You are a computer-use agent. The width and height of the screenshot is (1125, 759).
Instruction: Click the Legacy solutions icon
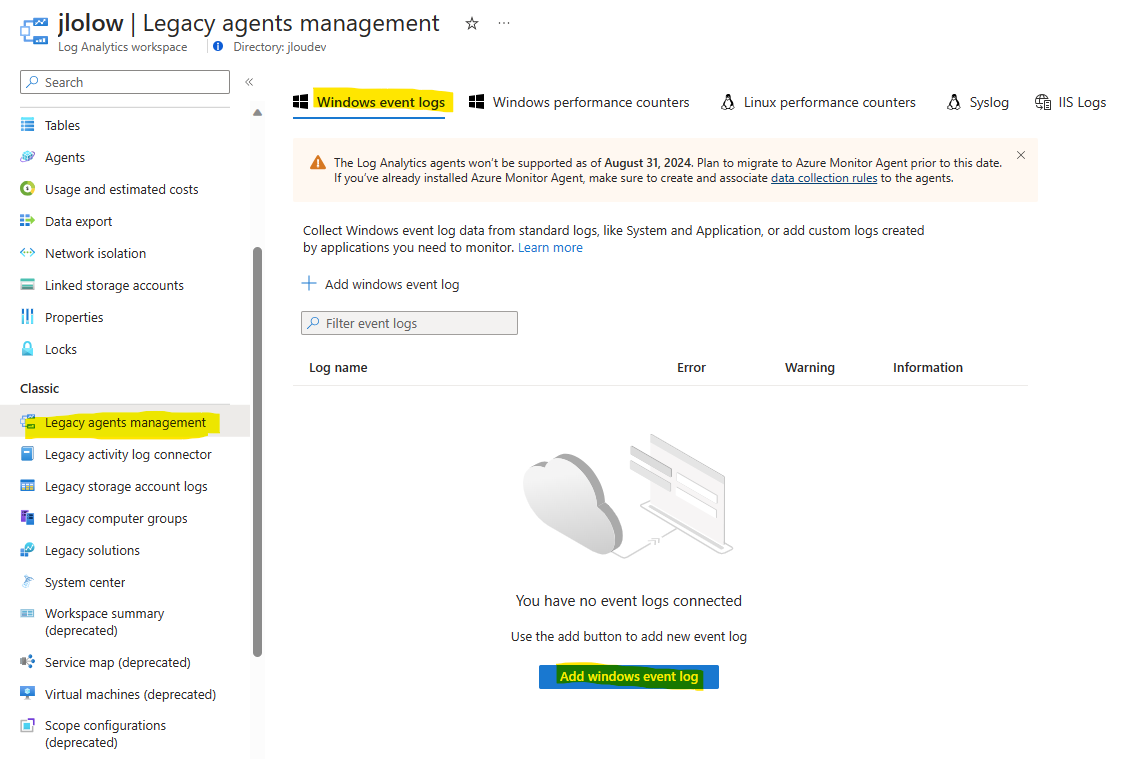pos(27,550)
